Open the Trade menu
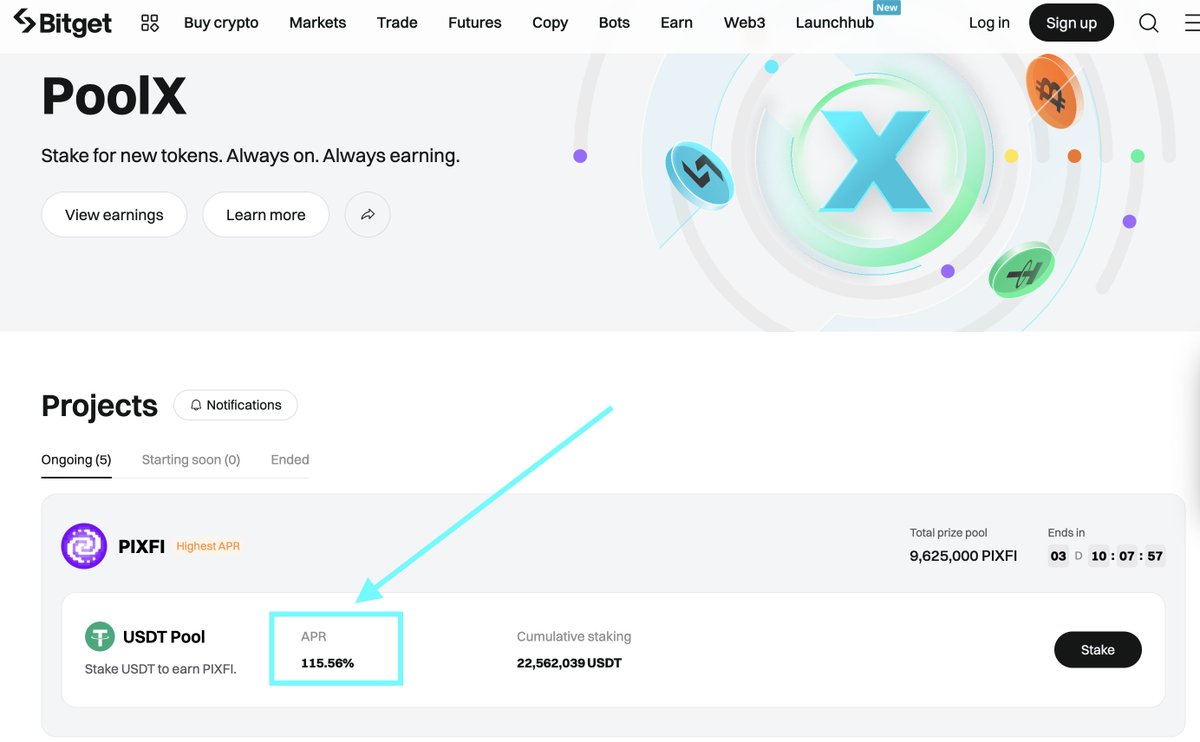The height and width of the screenshot is (742, 1200). pyautogui.click(x=397, y=22)
